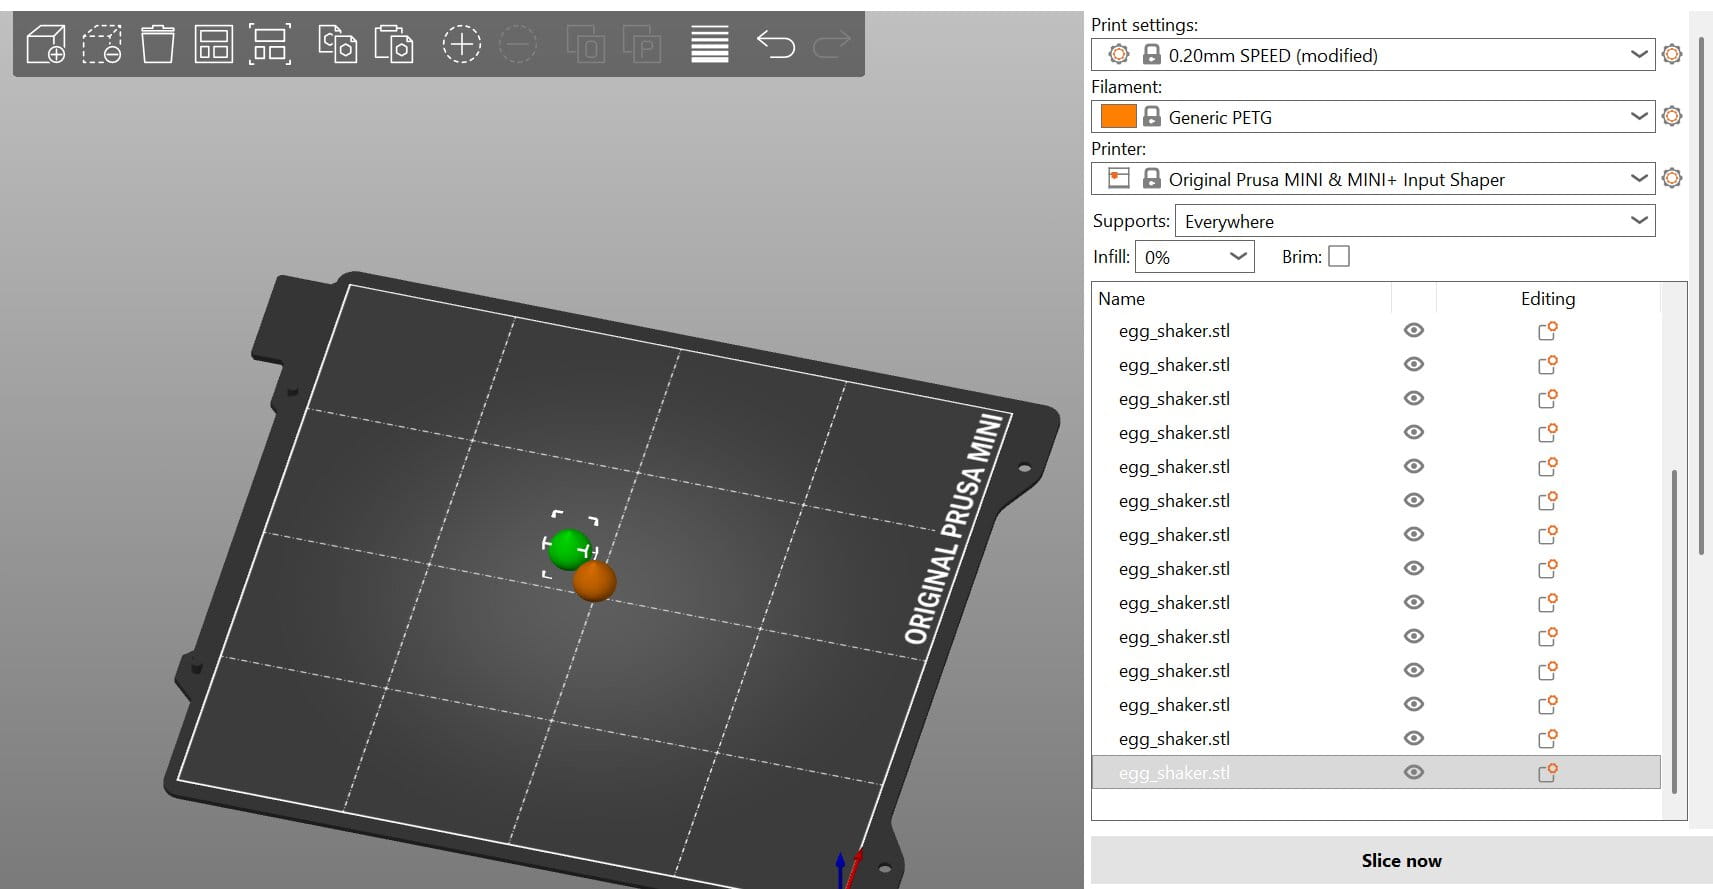Add an instance with the plus circle icon
The height and width of the screenshot is (889, 1713).
[x=461, y=45]
